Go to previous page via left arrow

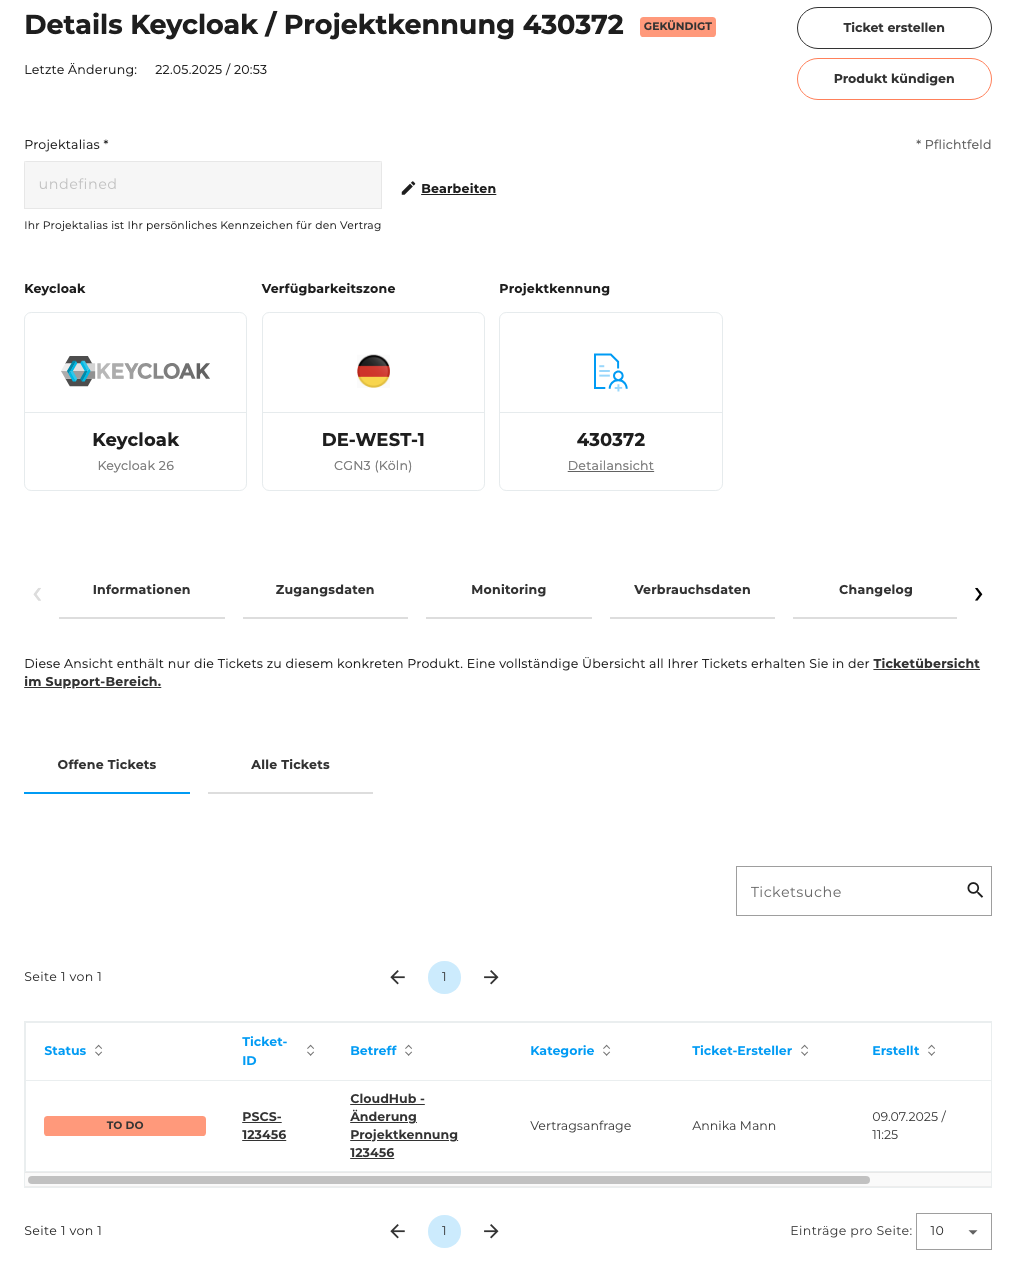click(397, 977)
